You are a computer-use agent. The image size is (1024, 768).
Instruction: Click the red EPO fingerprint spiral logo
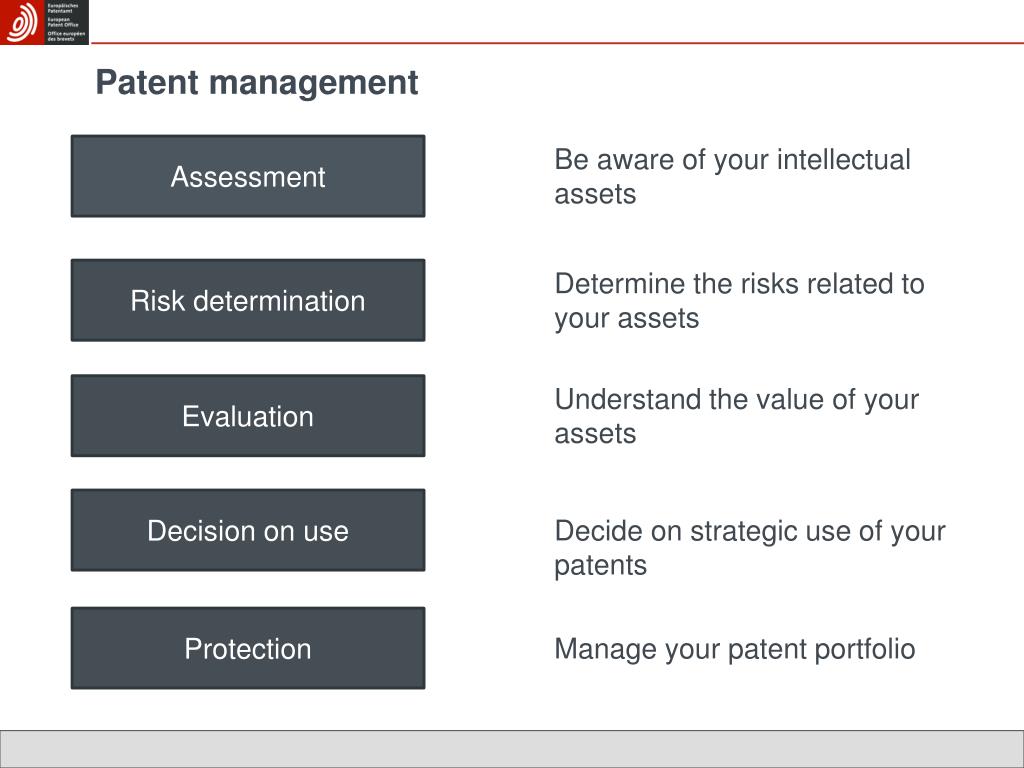(x=22, y=22)
